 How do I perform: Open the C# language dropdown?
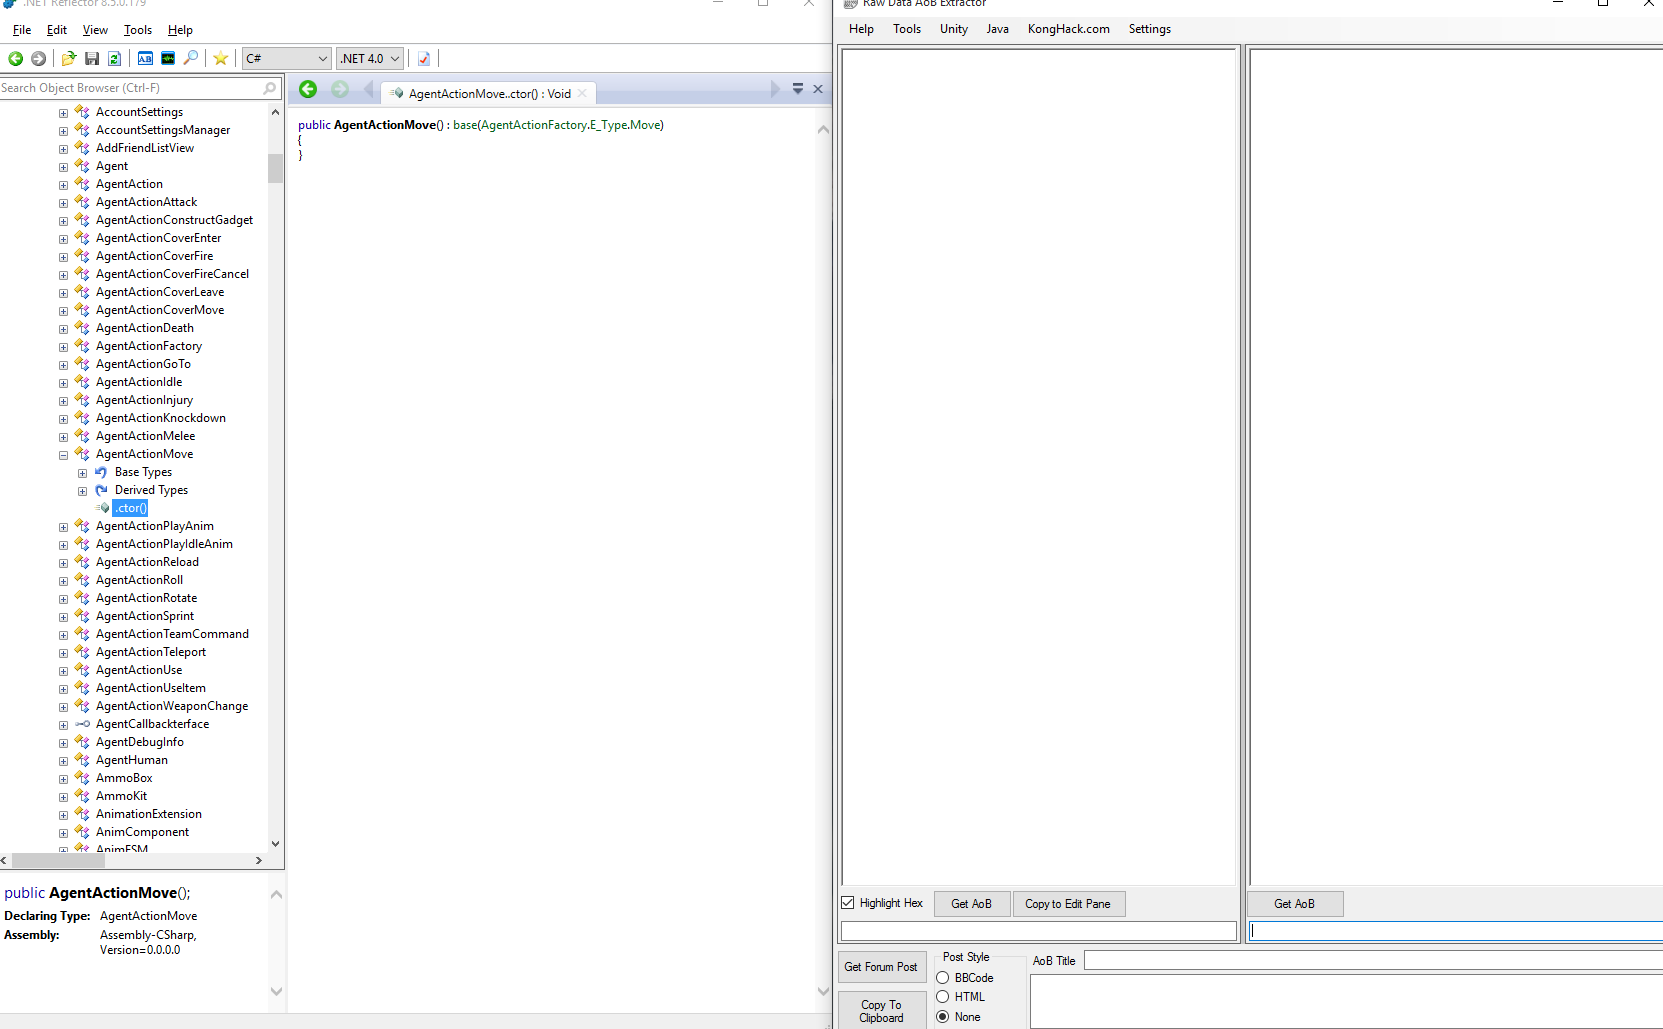coord(286,59)
